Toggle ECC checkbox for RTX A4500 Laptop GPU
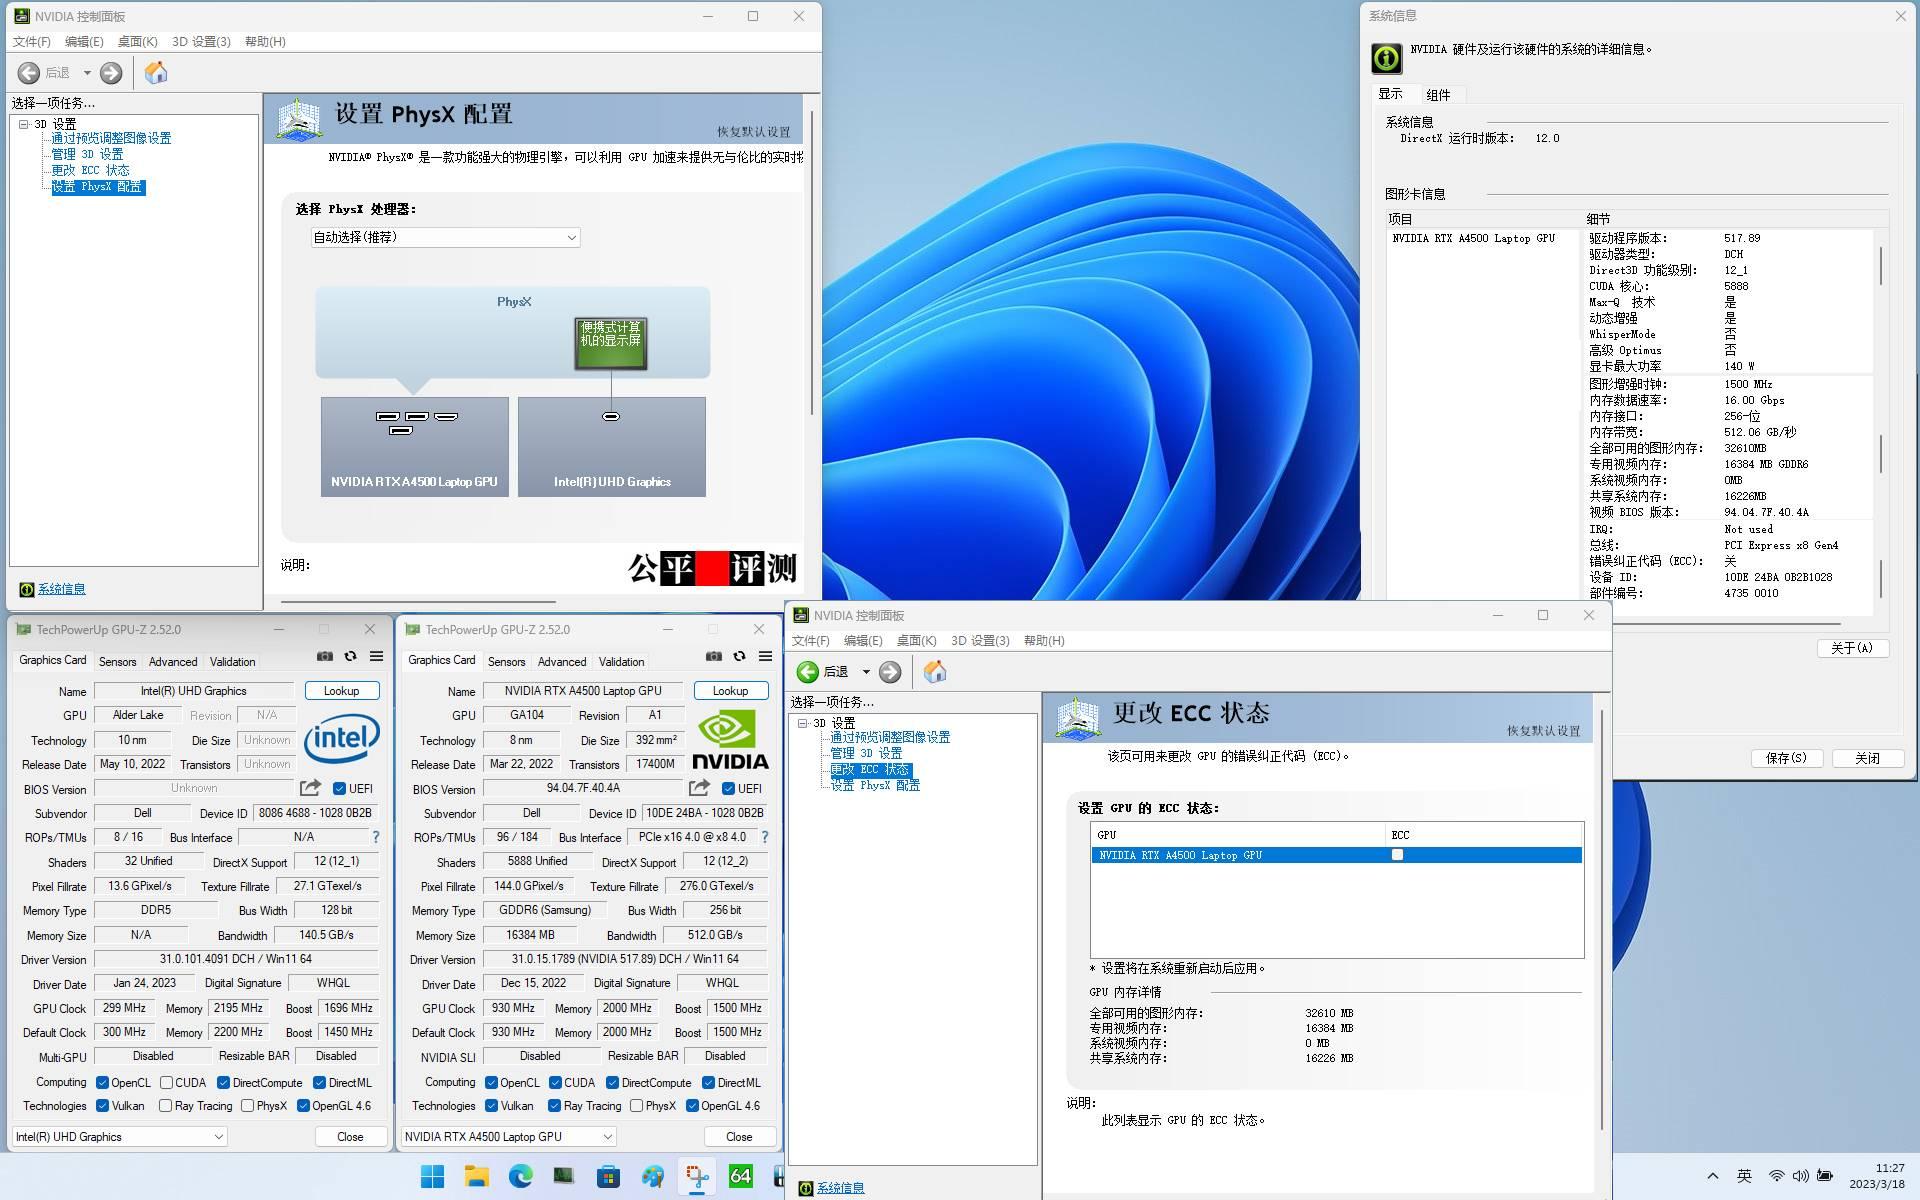The height and width of the screenshot is (1200, 1920). point(1397,855)
